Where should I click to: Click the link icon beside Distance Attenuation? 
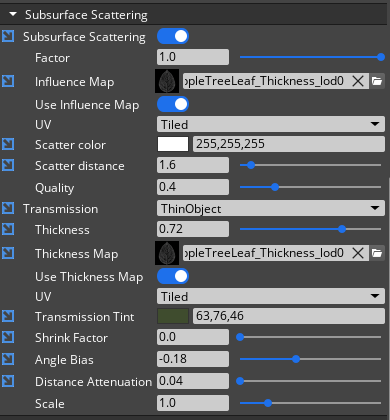[8, 381]
